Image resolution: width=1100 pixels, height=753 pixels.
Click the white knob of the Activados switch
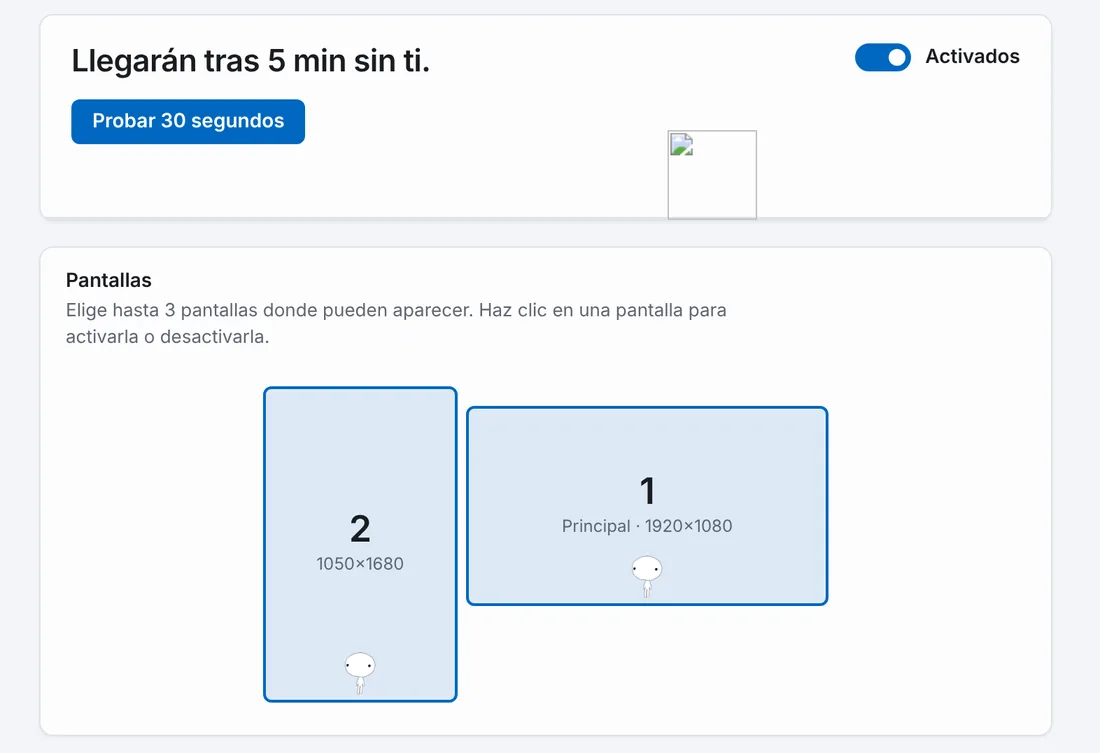[x=897, y=58]
